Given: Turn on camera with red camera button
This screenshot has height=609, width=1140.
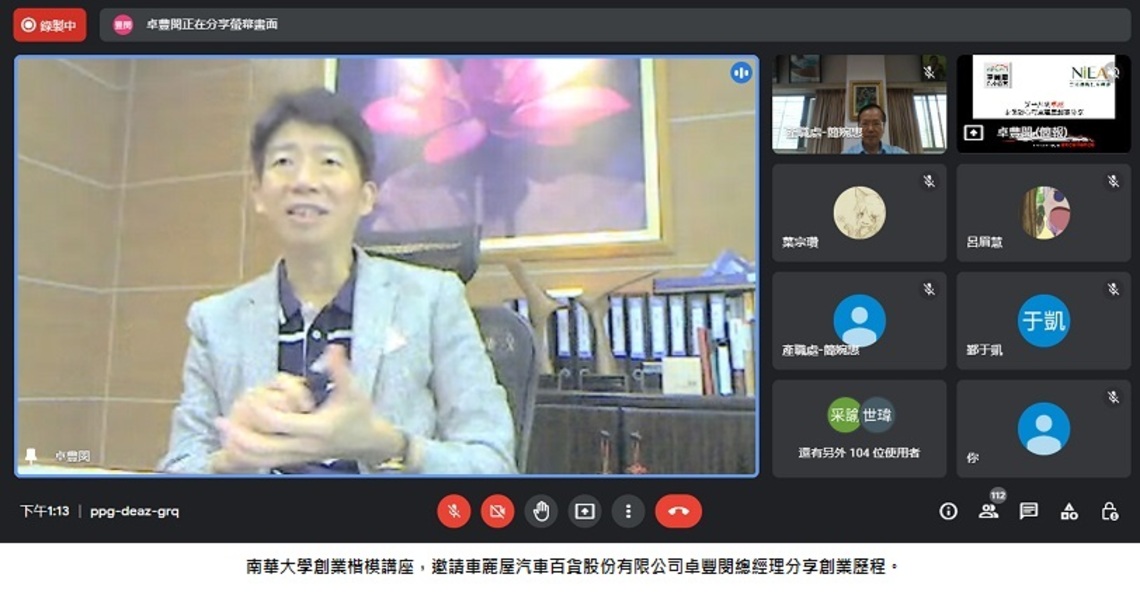Looking at the screenshot, I should 497,512.
